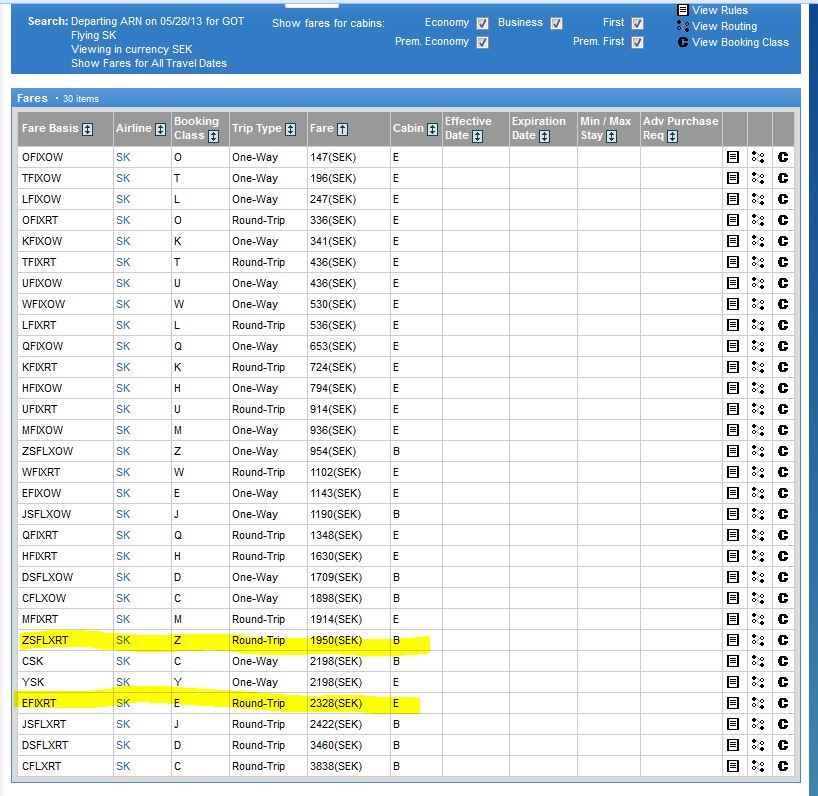View routing for the YSK fare
The height and width of the screenshot is (796, 818).
click(758, 682)
